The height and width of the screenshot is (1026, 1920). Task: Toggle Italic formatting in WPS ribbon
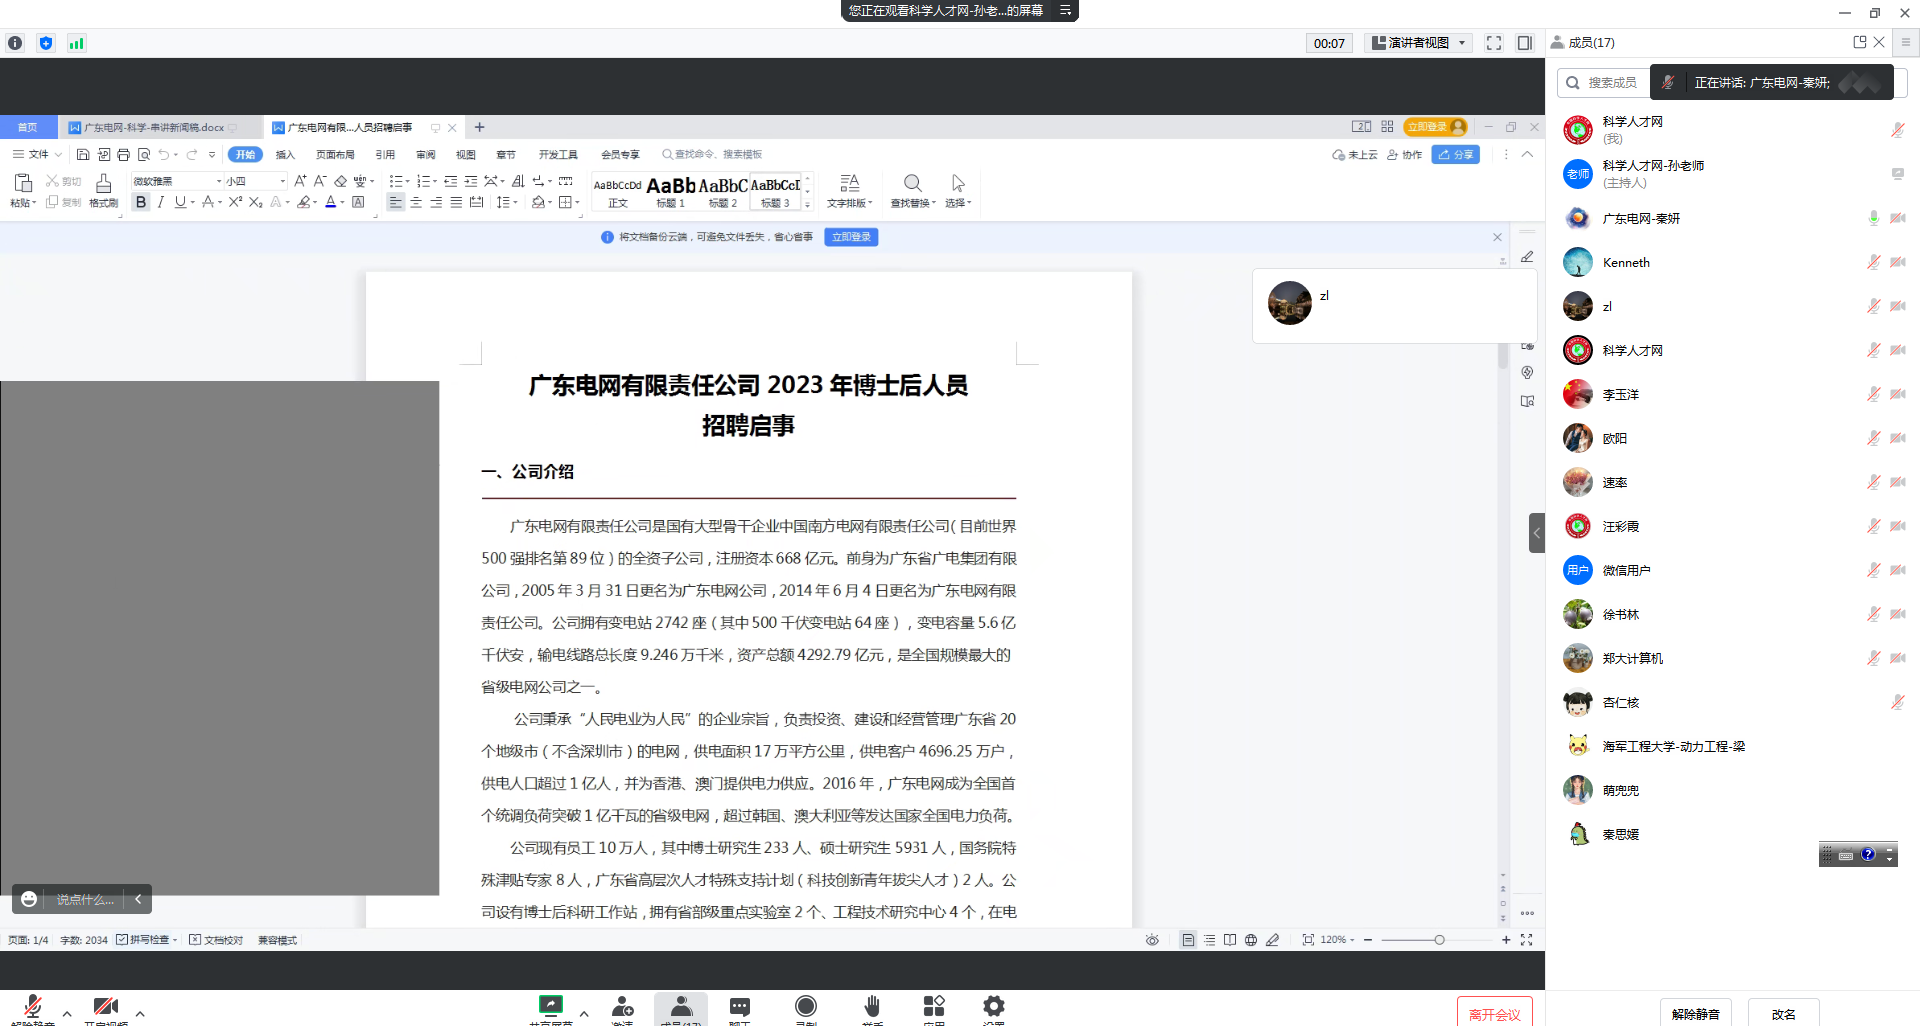pos(160,202)
